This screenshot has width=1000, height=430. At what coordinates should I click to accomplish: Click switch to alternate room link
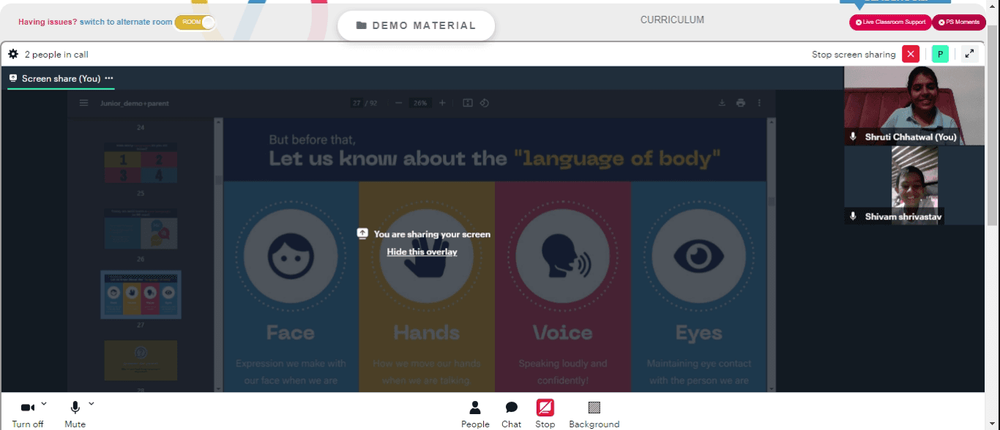126,22
